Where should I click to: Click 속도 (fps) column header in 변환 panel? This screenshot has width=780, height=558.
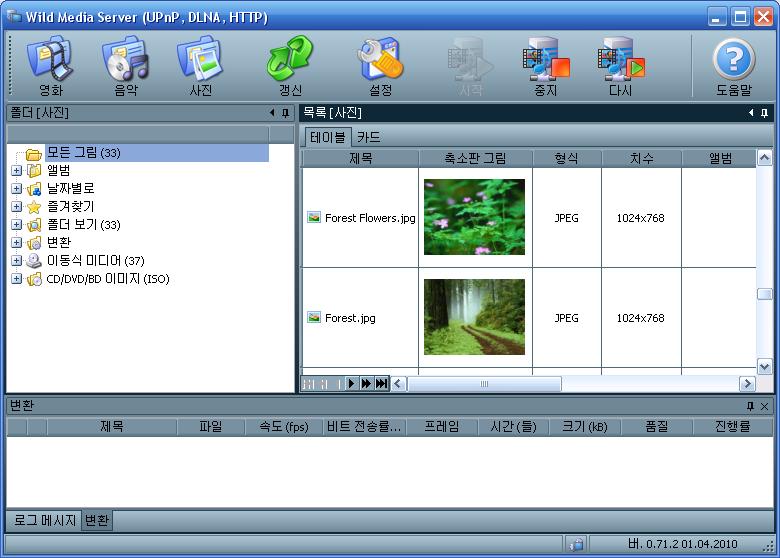pyautogui.click(x=284, y=427)
